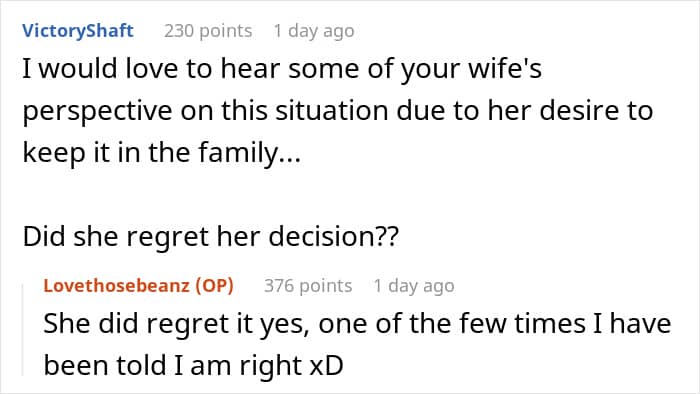
Task: Click the 376 points score
Action: pos(308,286)
